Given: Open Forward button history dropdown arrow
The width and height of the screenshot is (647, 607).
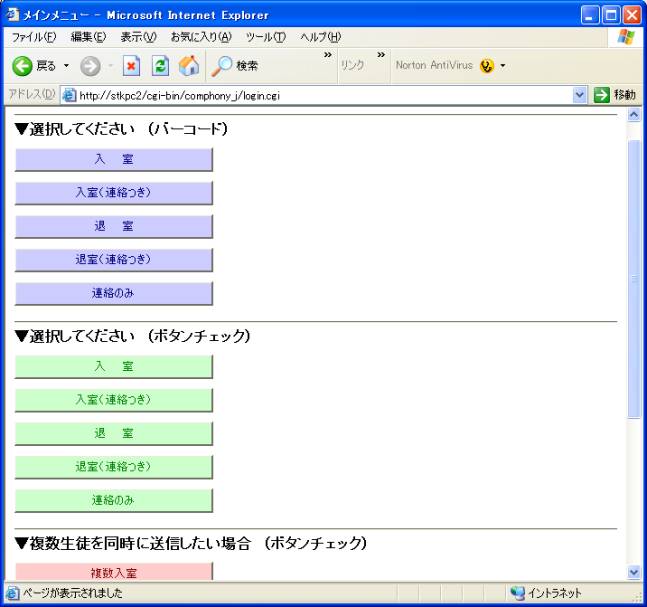Looking at the screenshot, I should pos(111,66).
